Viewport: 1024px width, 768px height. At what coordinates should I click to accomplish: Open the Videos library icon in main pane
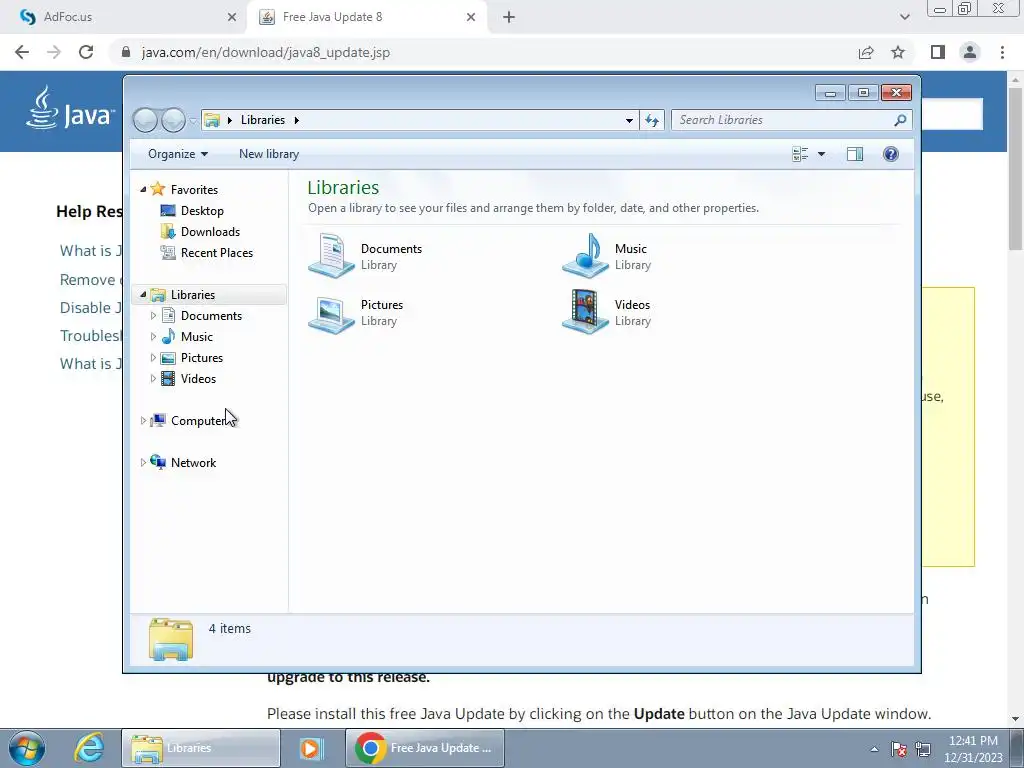(x=586, y=313)
